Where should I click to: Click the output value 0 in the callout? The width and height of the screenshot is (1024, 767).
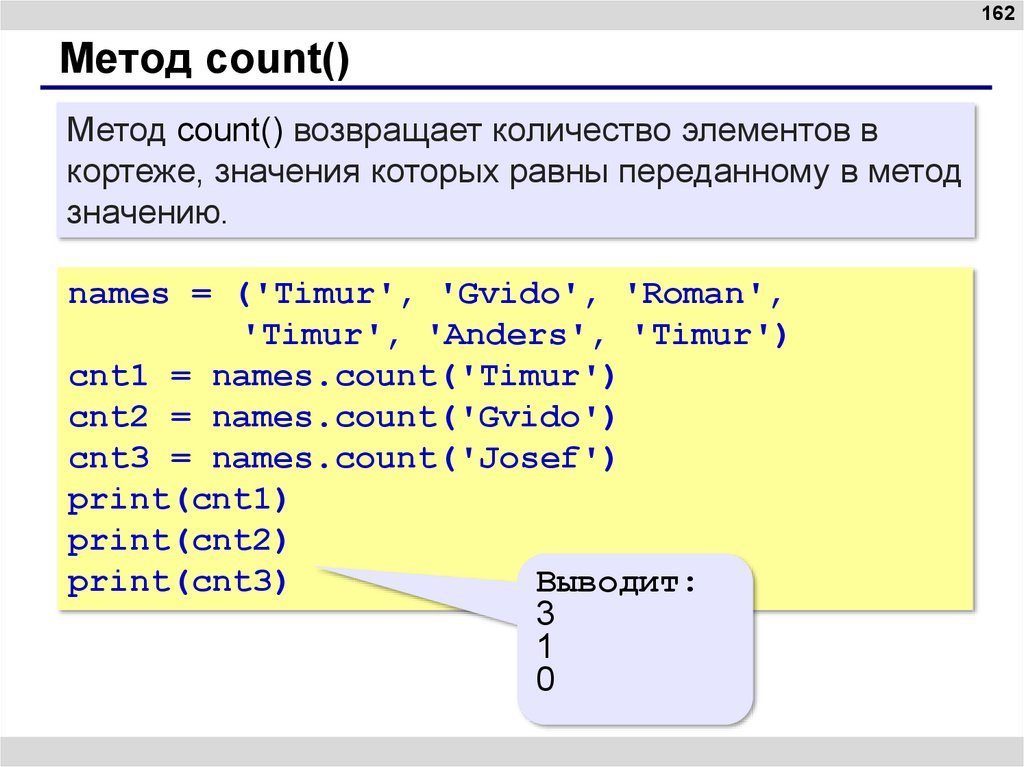(x=545, y=680)
